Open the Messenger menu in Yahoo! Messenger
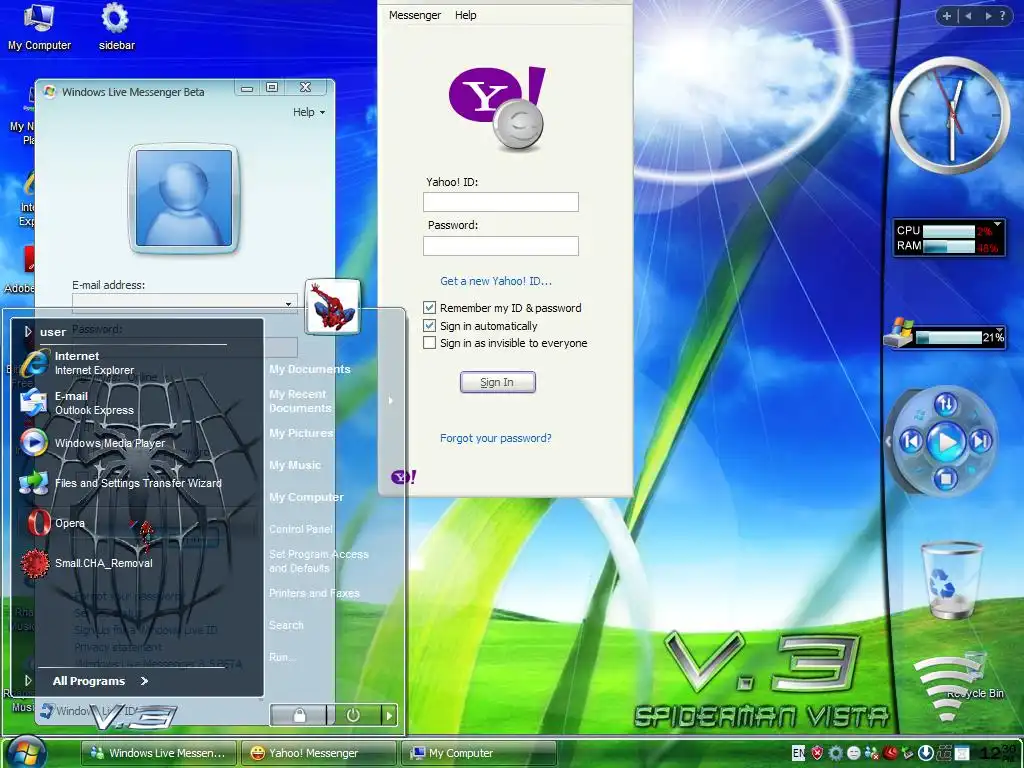This screenshot has width=1024, height=768. point(415,15)
